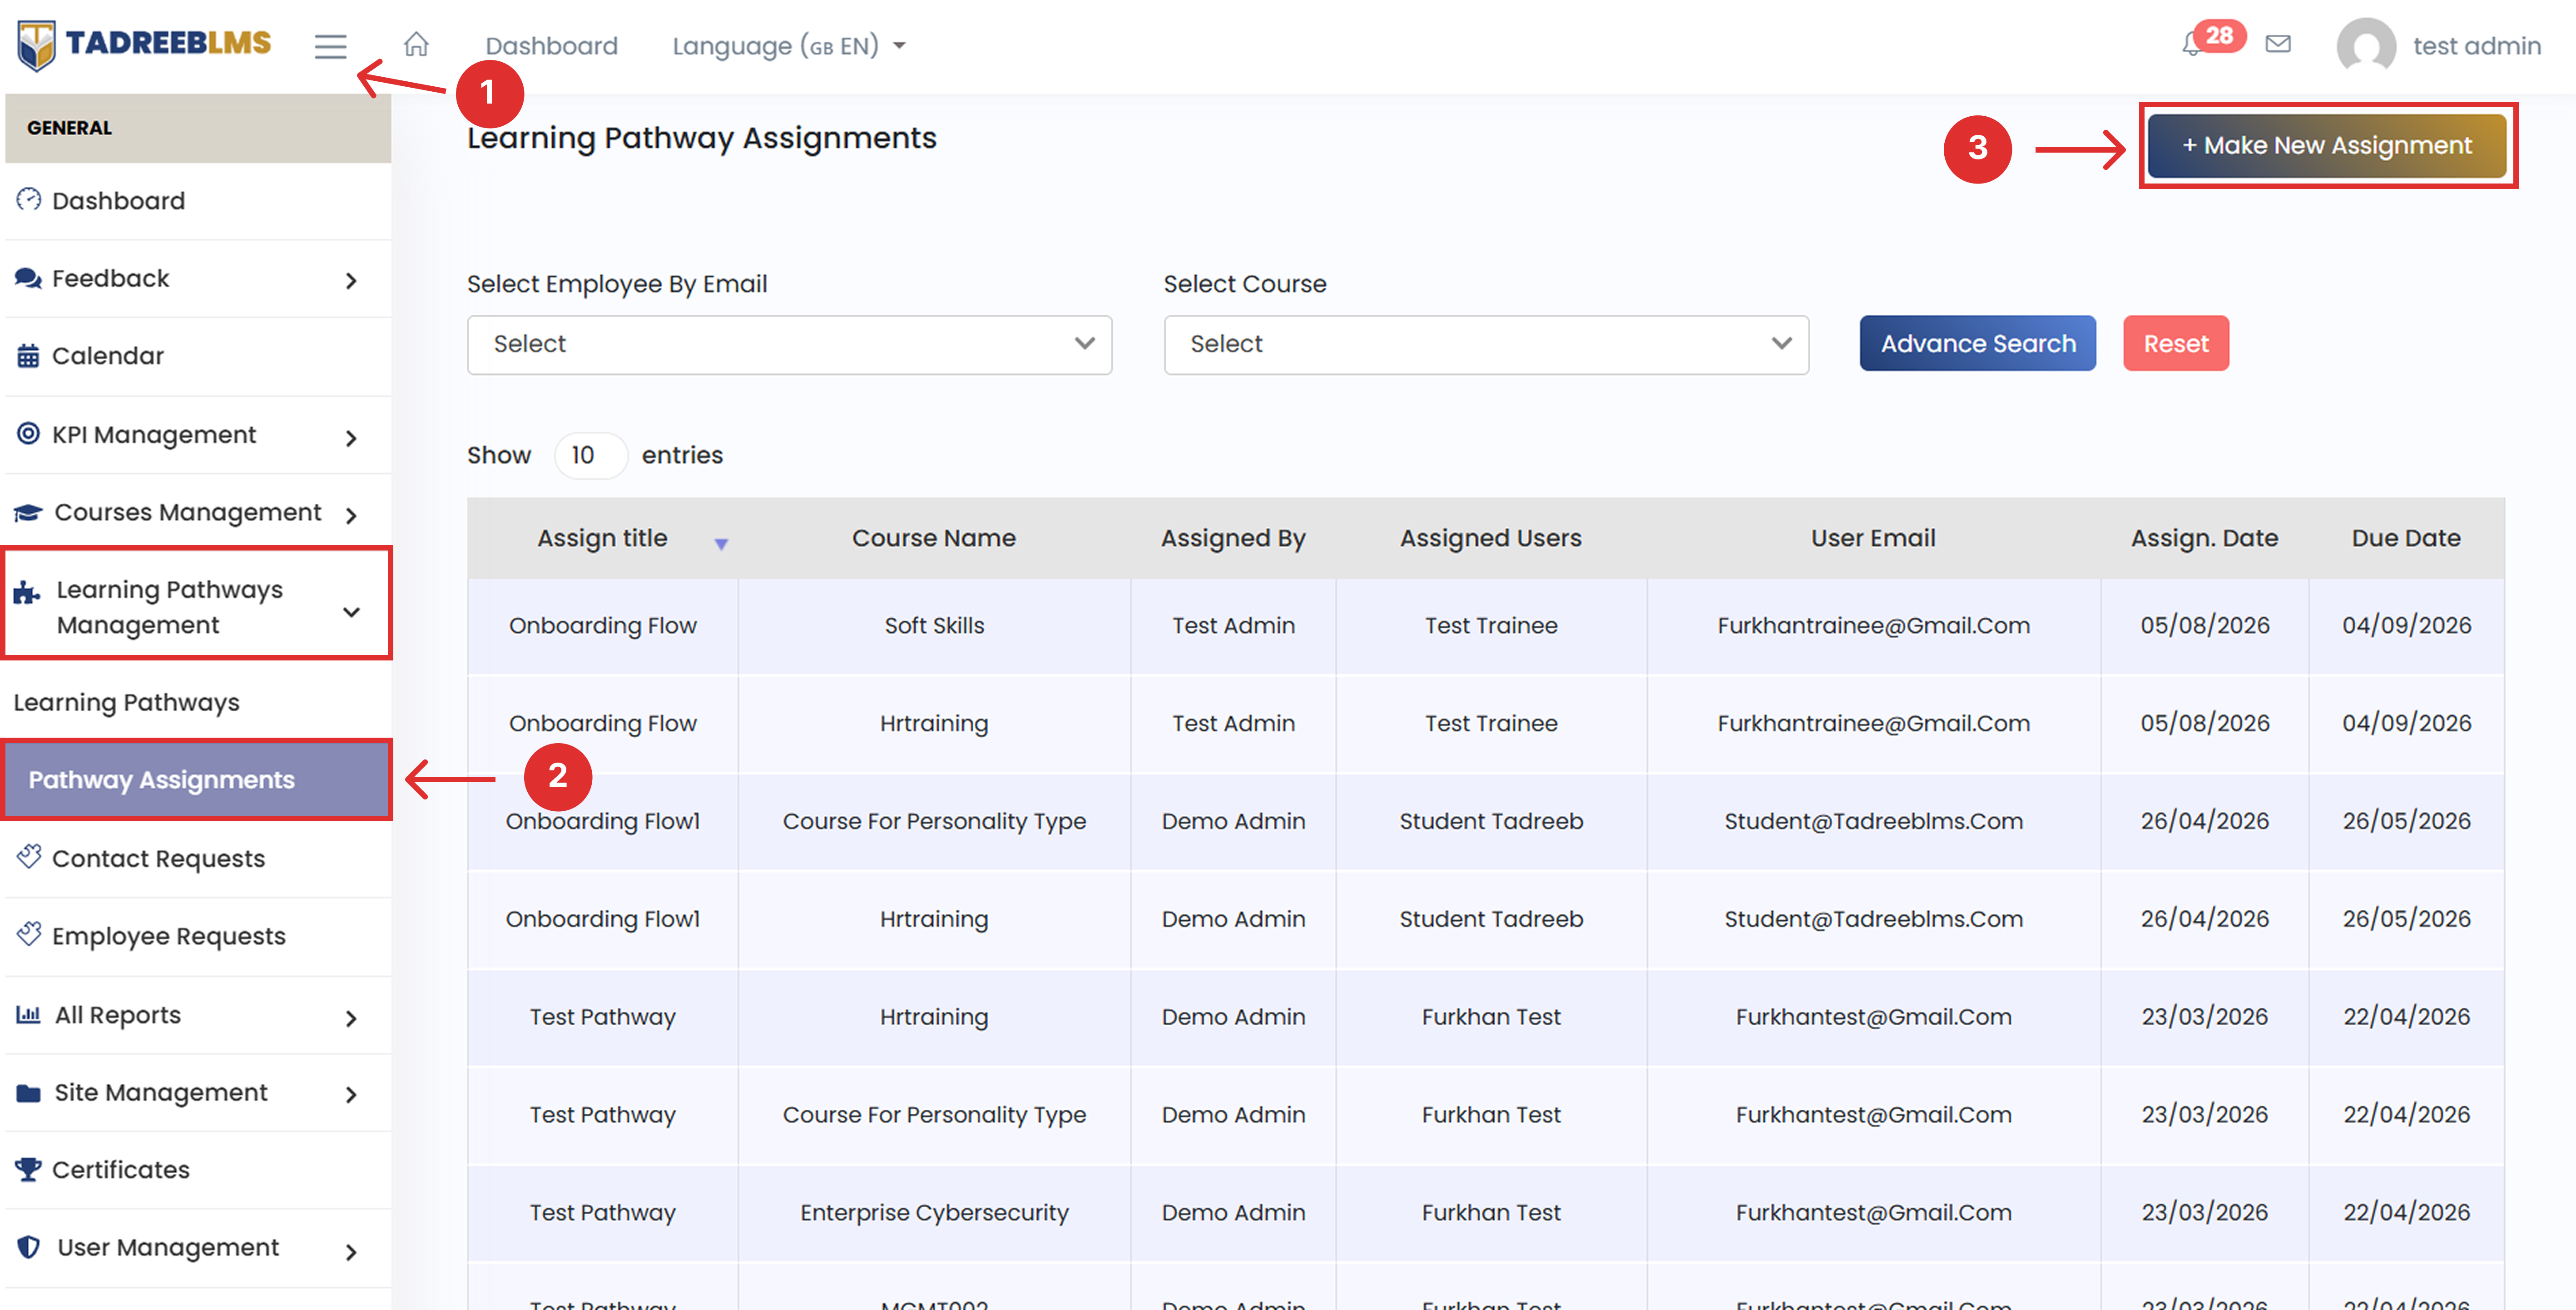The height and width of the screenshot is (1310, 2576).
Task: Sort by the Assign. Date header
Action: tap(2204, 538)
